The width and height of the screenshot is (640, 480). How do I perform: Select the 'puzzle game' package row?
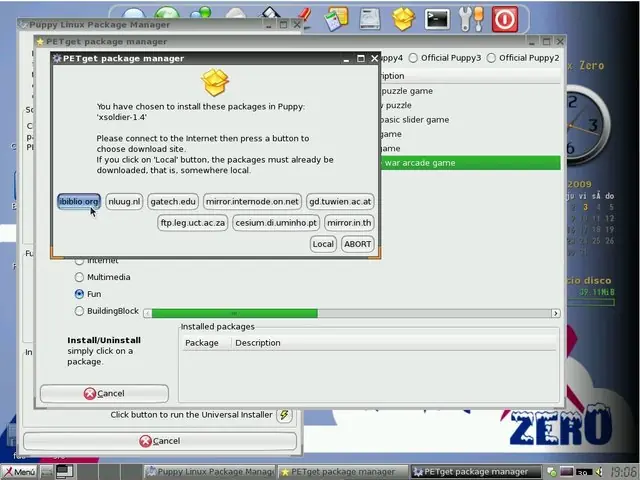point(470,91)
